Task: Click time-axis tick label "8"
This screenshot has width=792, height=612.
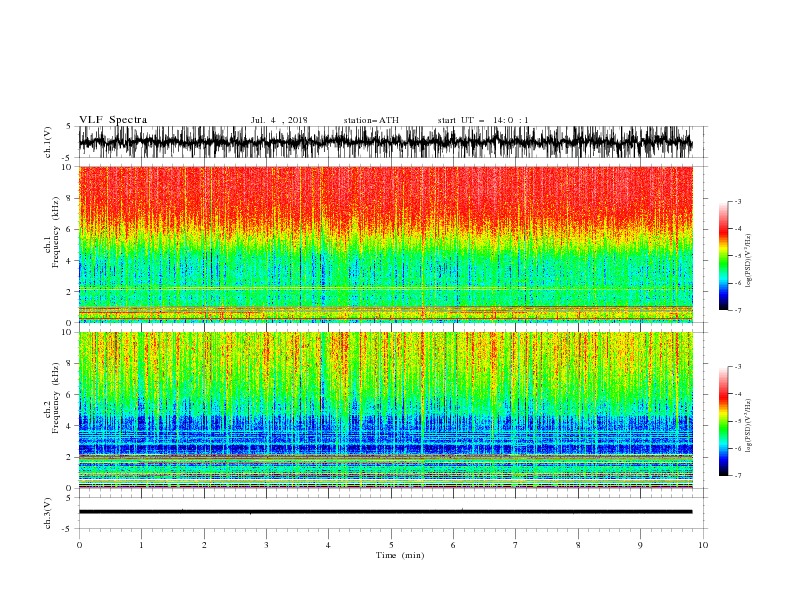Action: coord(578,545)
